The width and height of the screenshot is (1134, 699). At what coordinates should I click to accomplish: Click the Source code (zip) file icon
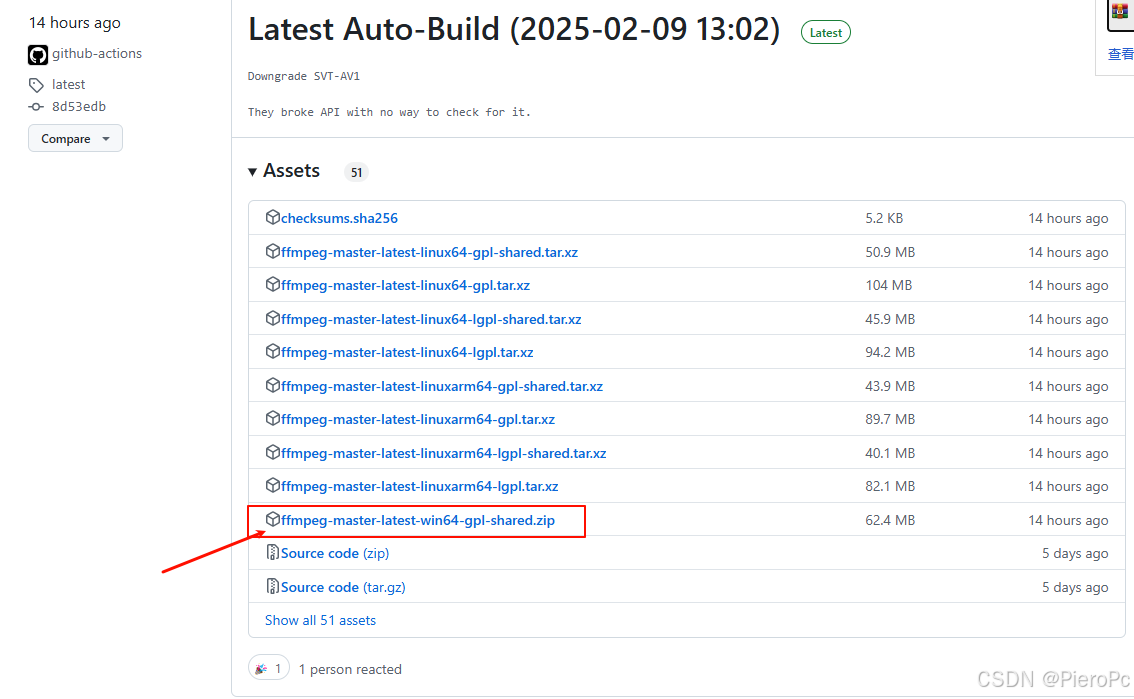(x=272, y=553)
